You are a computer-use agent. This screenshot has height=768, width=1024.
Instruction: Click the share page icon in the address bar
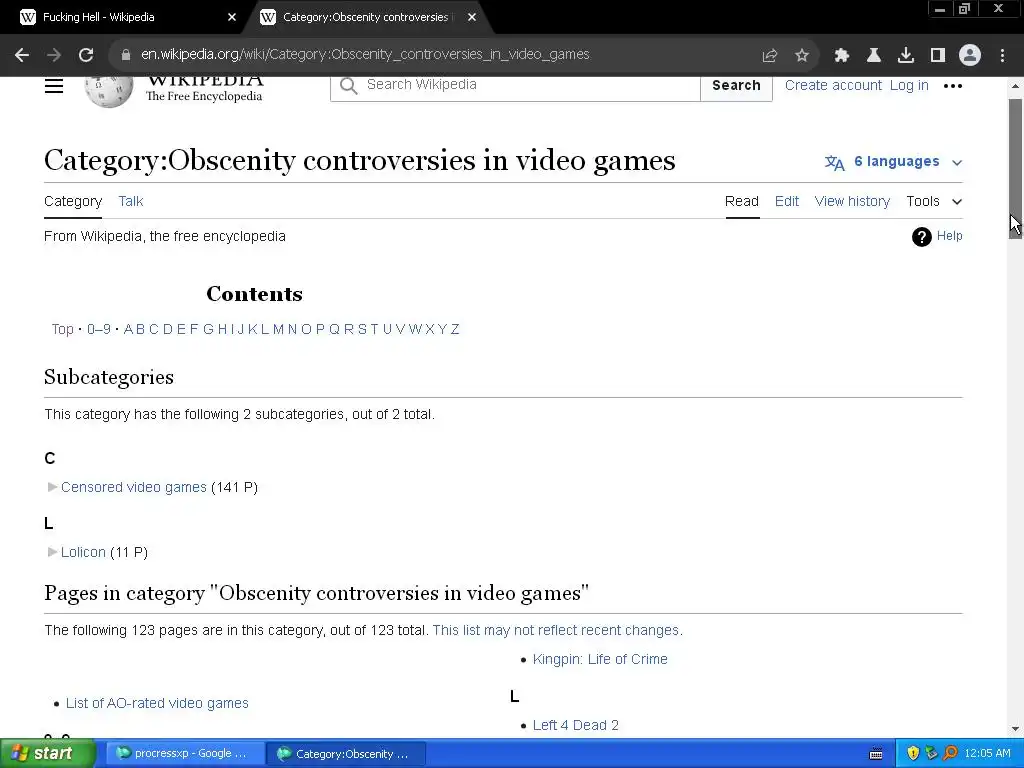(769, 55)
